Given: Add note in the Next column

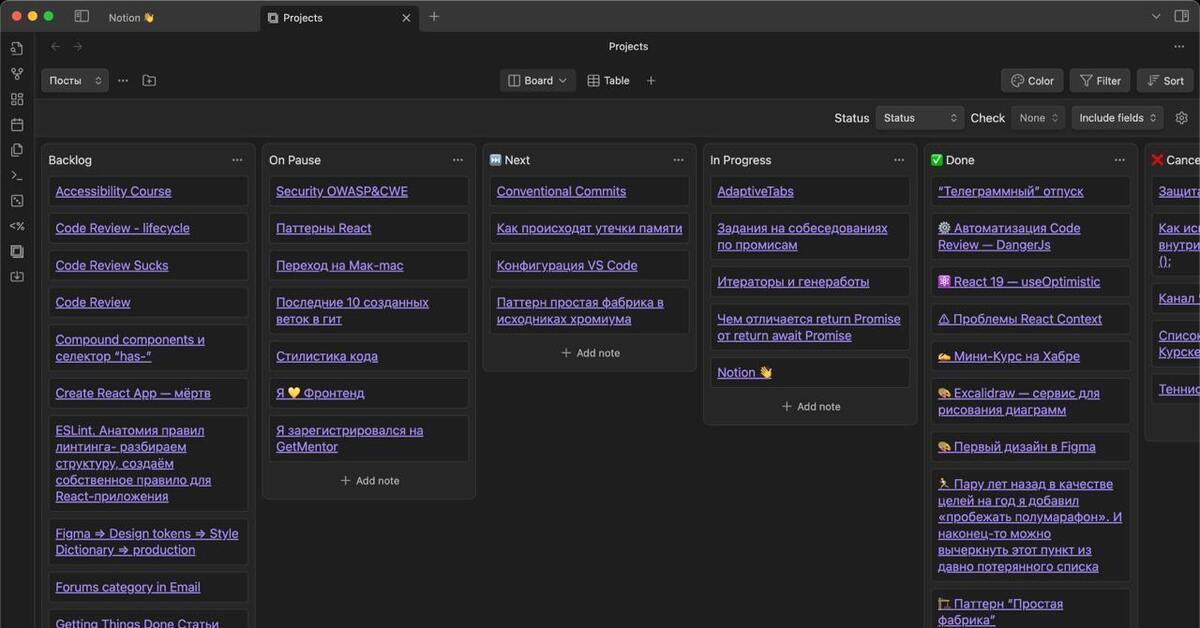Looking at the screenshot, I should pyautogui.click(x=590, y=353).
